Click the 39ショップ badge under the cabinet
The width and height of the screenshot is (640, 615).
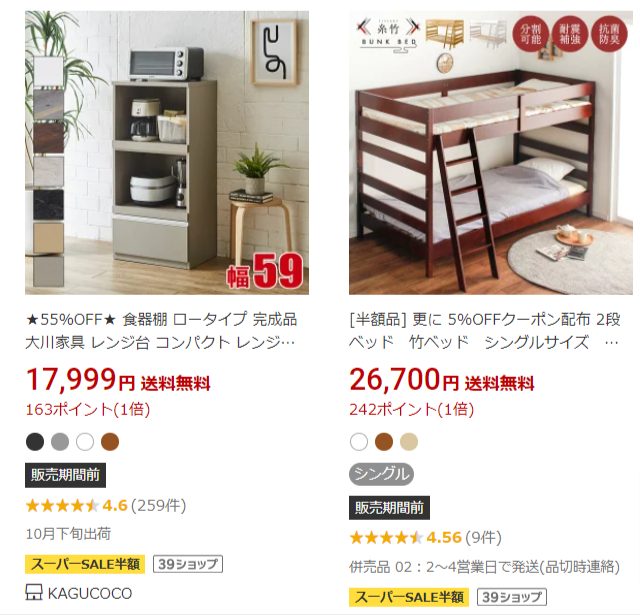click(x=188, y=564)
